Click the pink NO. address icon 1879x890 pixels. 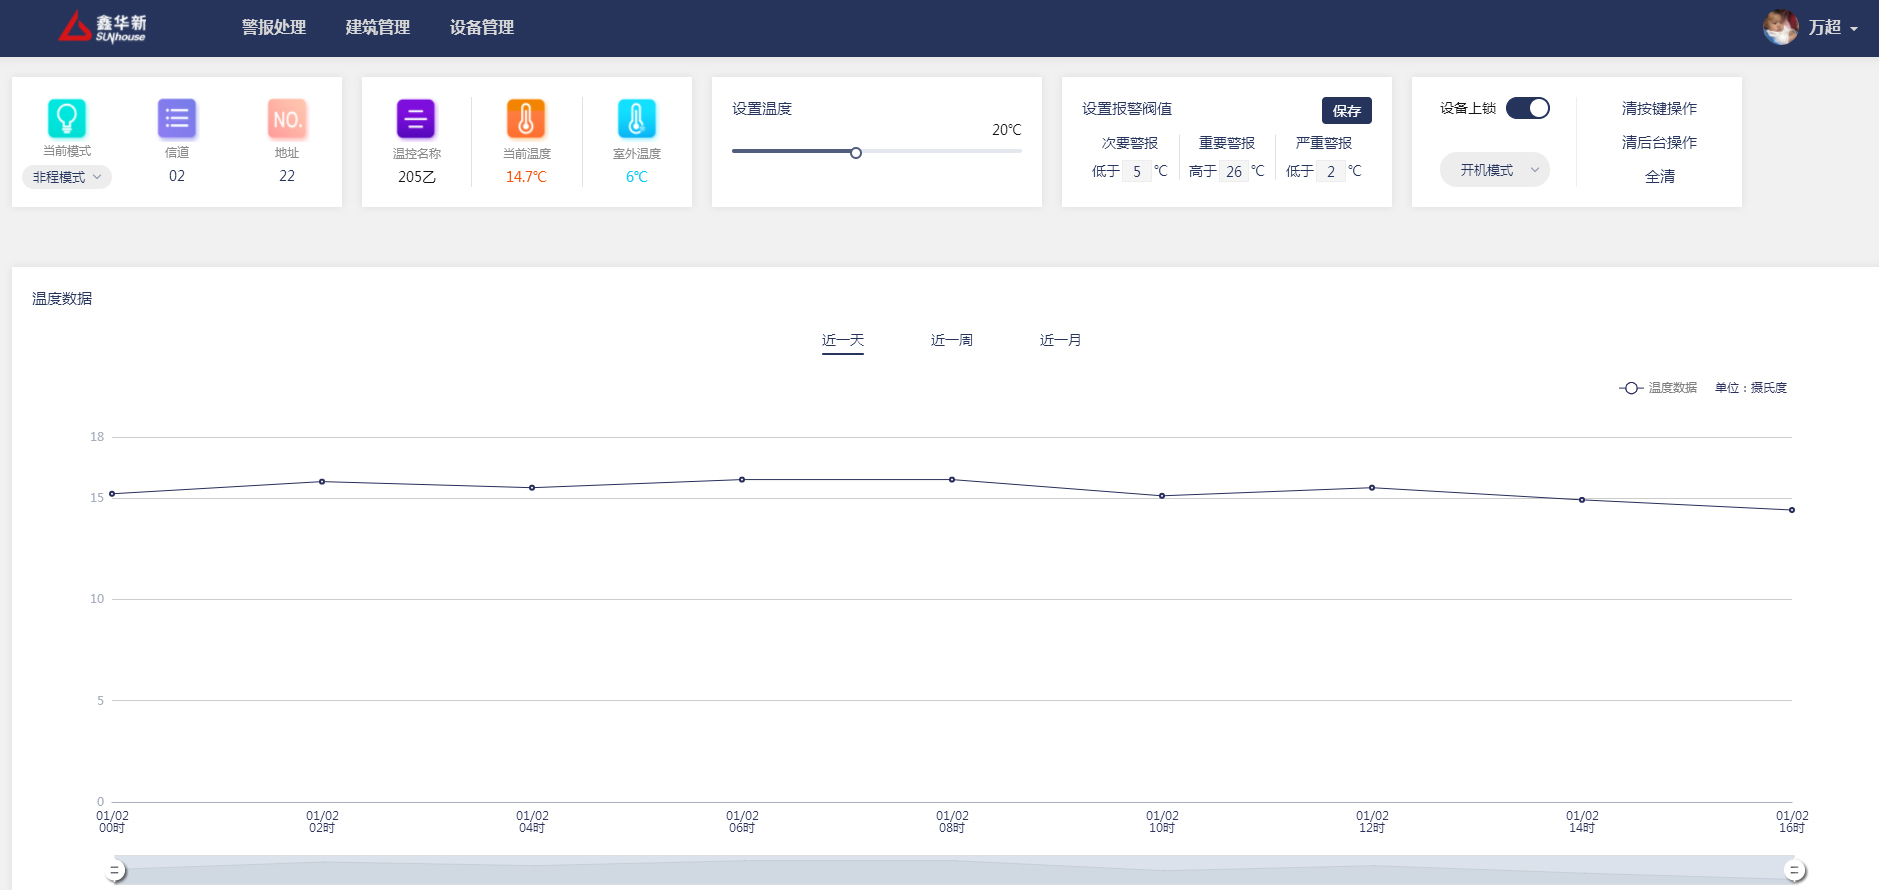pos(287,119)
